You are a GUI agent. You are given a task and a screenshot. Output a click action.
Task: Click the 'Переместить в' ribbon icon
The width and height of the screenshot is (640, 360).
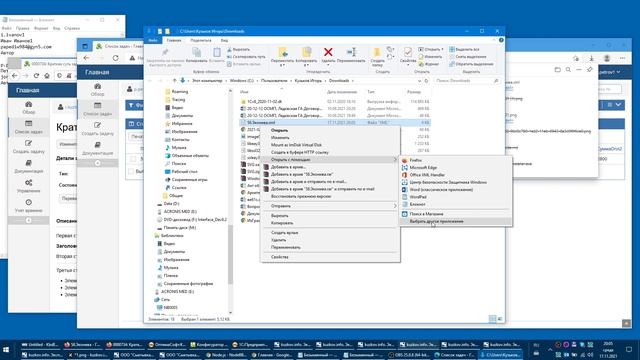[x=282, y=52]
